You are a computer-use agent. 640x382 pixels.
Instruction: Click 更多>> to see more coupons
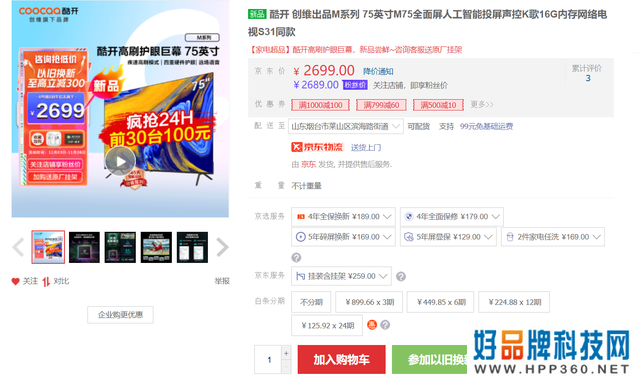pyautogui.click(x=482, y=104)
